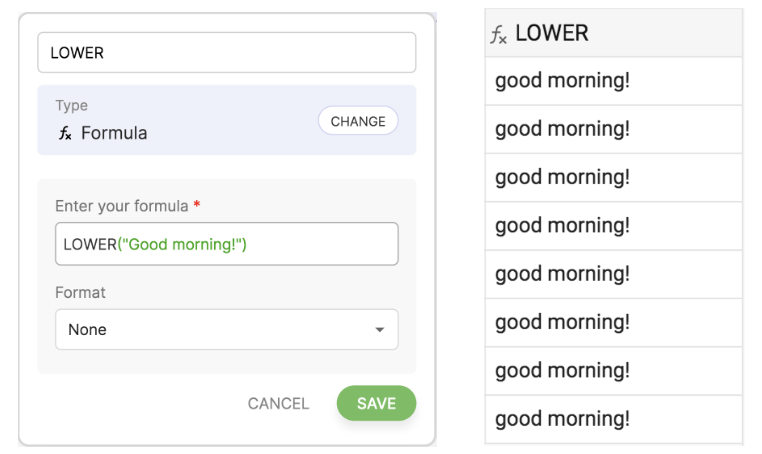Viewport: 762px width, 454px height.
Task: Select the LOWER column header
Action: [x=613, y=33]
